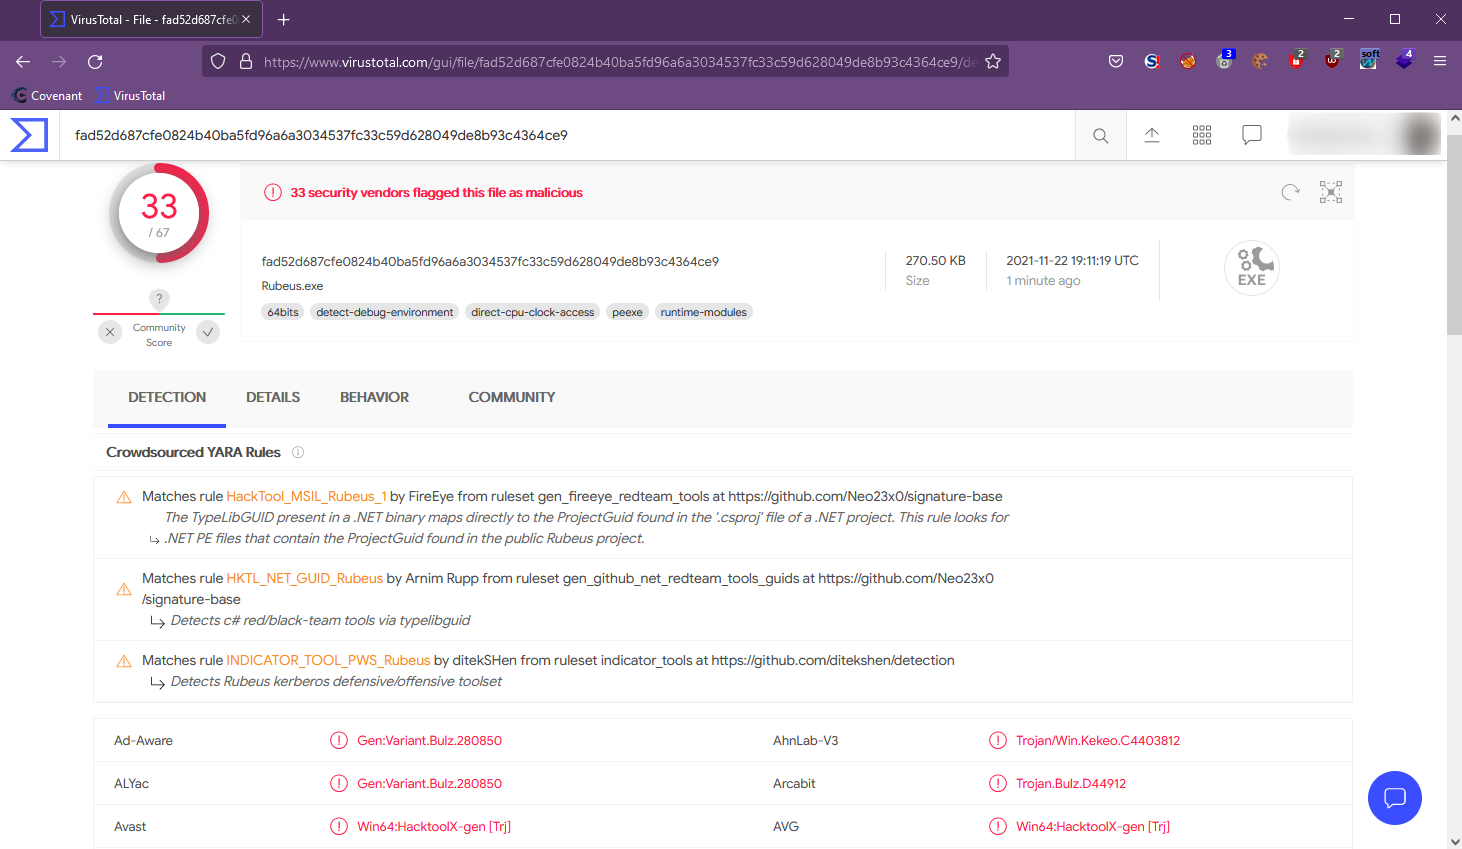The image size is (1462, 849).
Task: Click the direct-cpu-clock-access tag
Action: pos(533,312)
